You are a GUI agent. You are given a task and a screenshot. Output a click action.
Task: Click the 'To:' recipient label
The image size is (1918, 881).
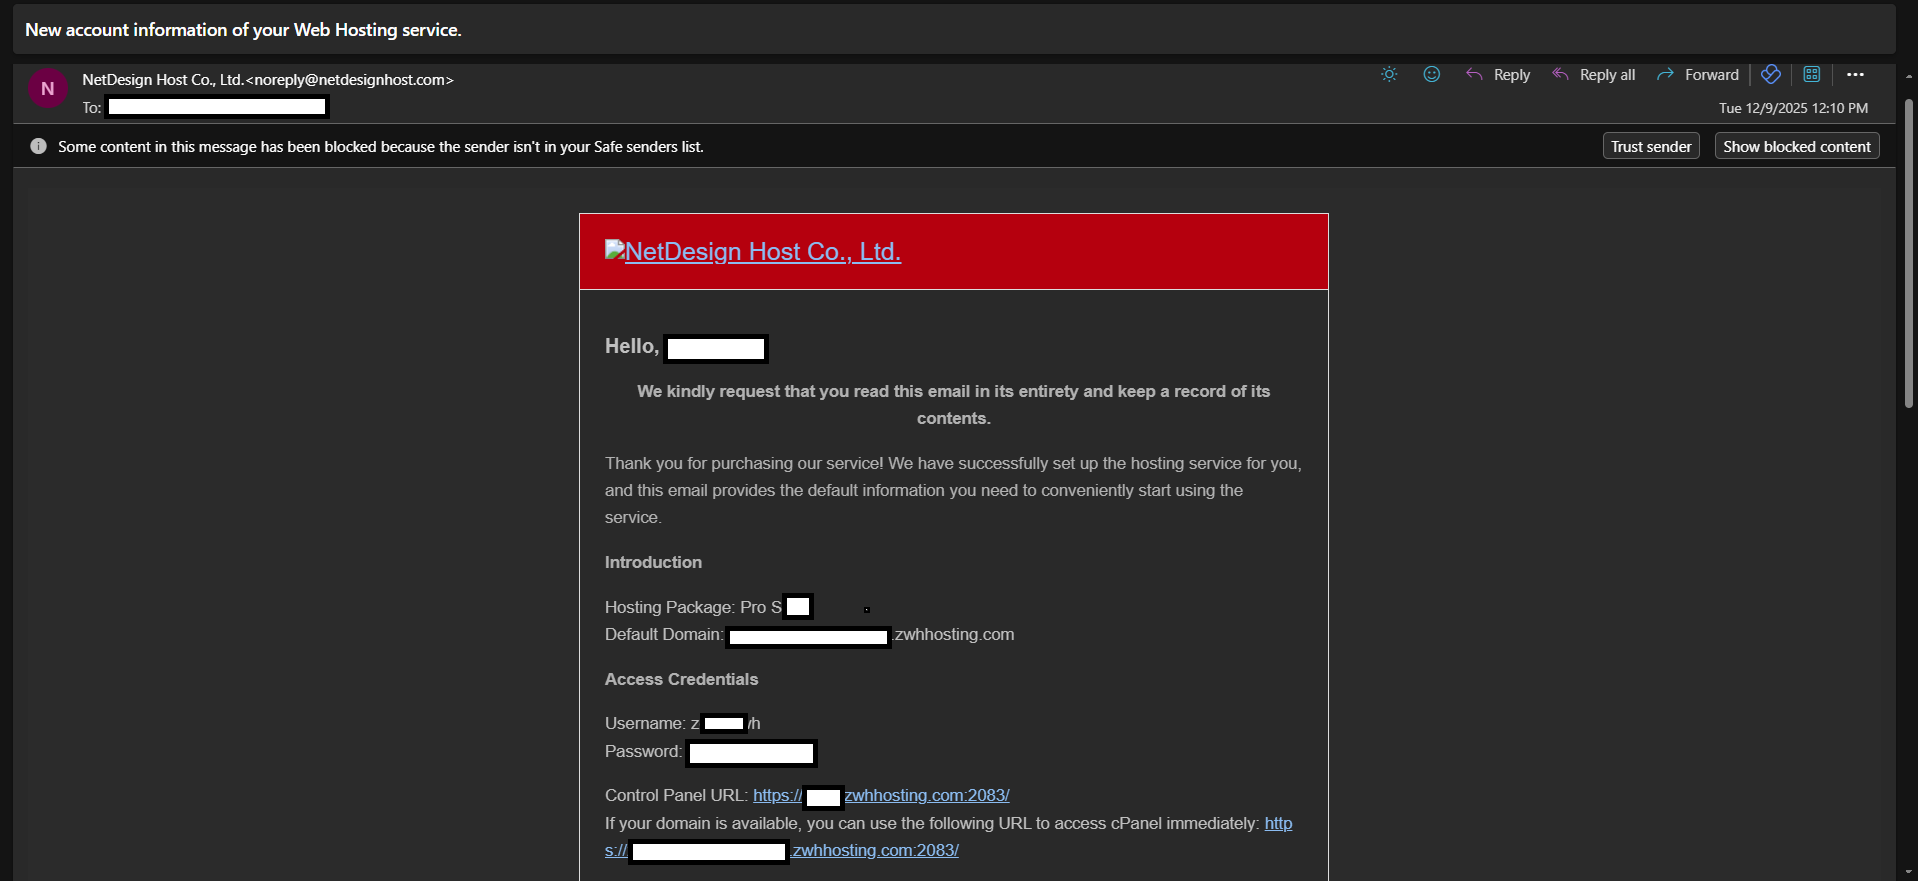92,108
